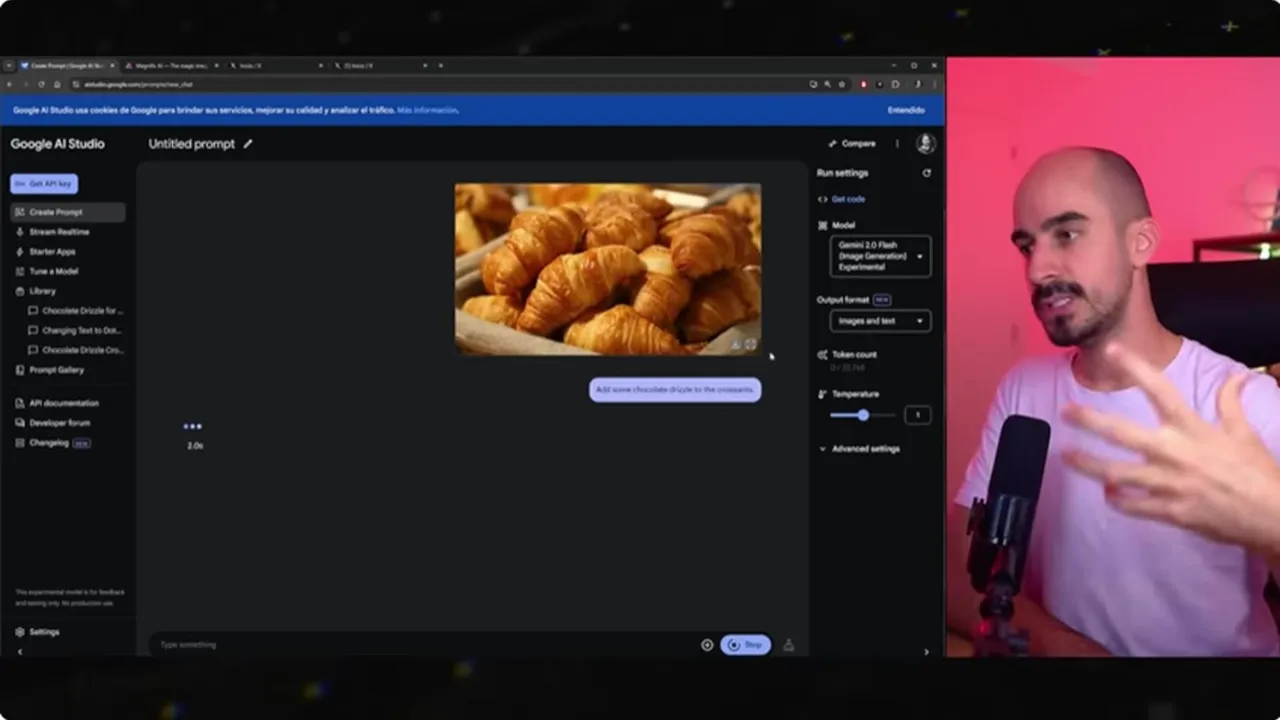Image resolution: width=1280 pixels, height=720 pixels.
Task: Select Starter Apps in the sidebar
Action: 52,252
